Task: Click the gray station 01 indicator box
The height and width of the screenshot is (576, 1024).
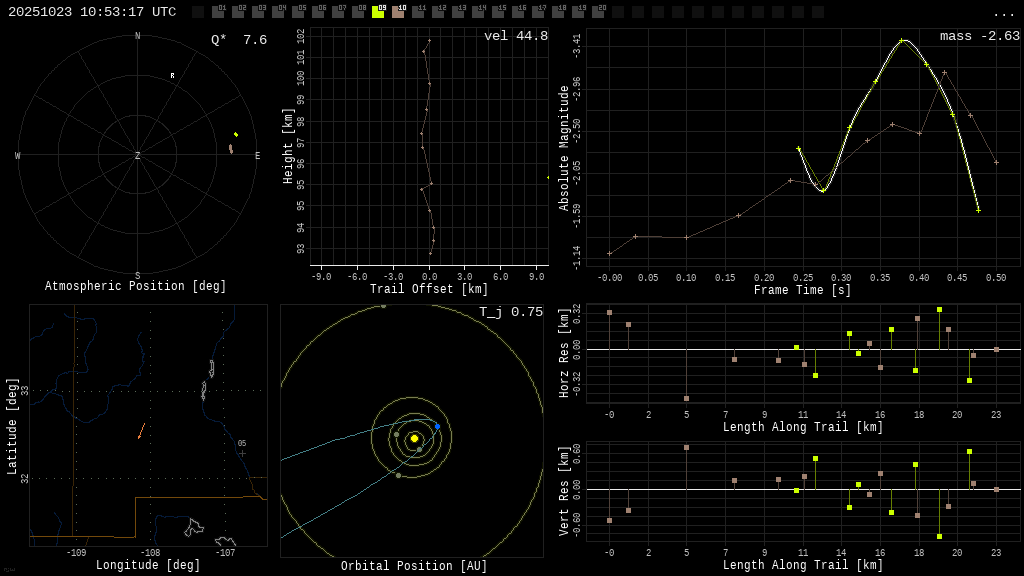Action: (x=218, y=12)
